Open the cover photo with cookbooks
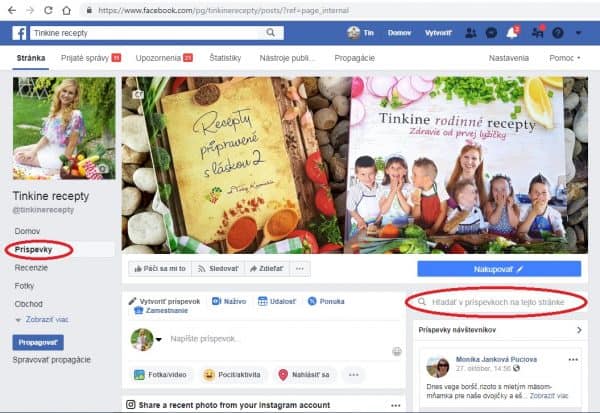Screen dimensions: 600x413 [355, 165]
